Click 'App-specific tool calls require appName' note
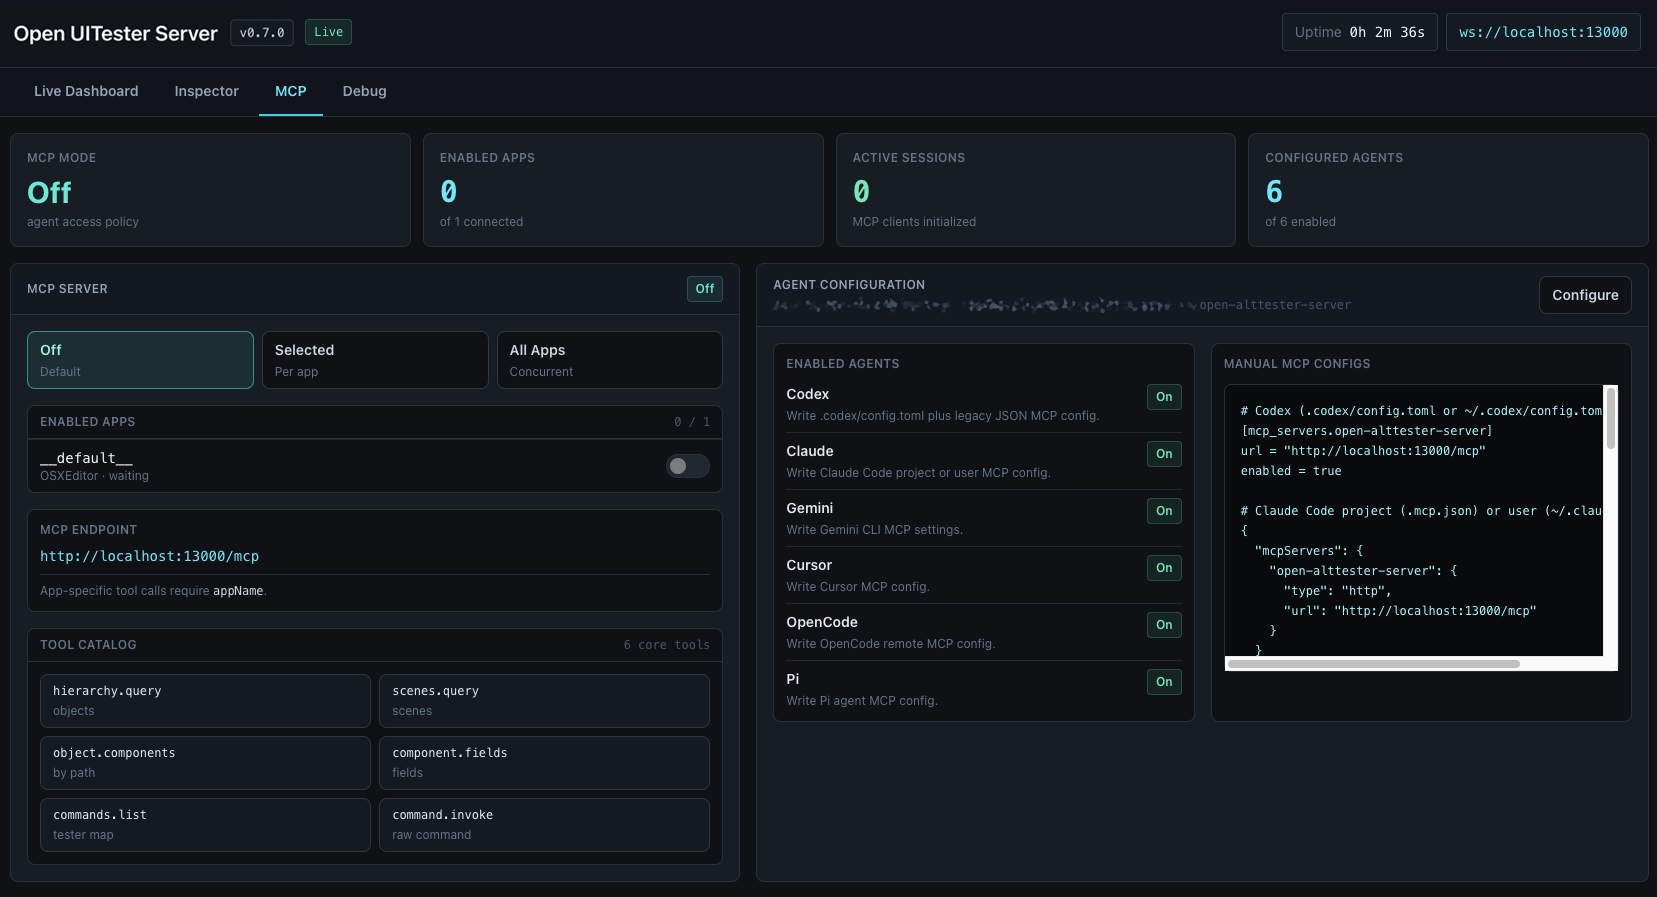The image size is (1657, 897). click(153, 591)
